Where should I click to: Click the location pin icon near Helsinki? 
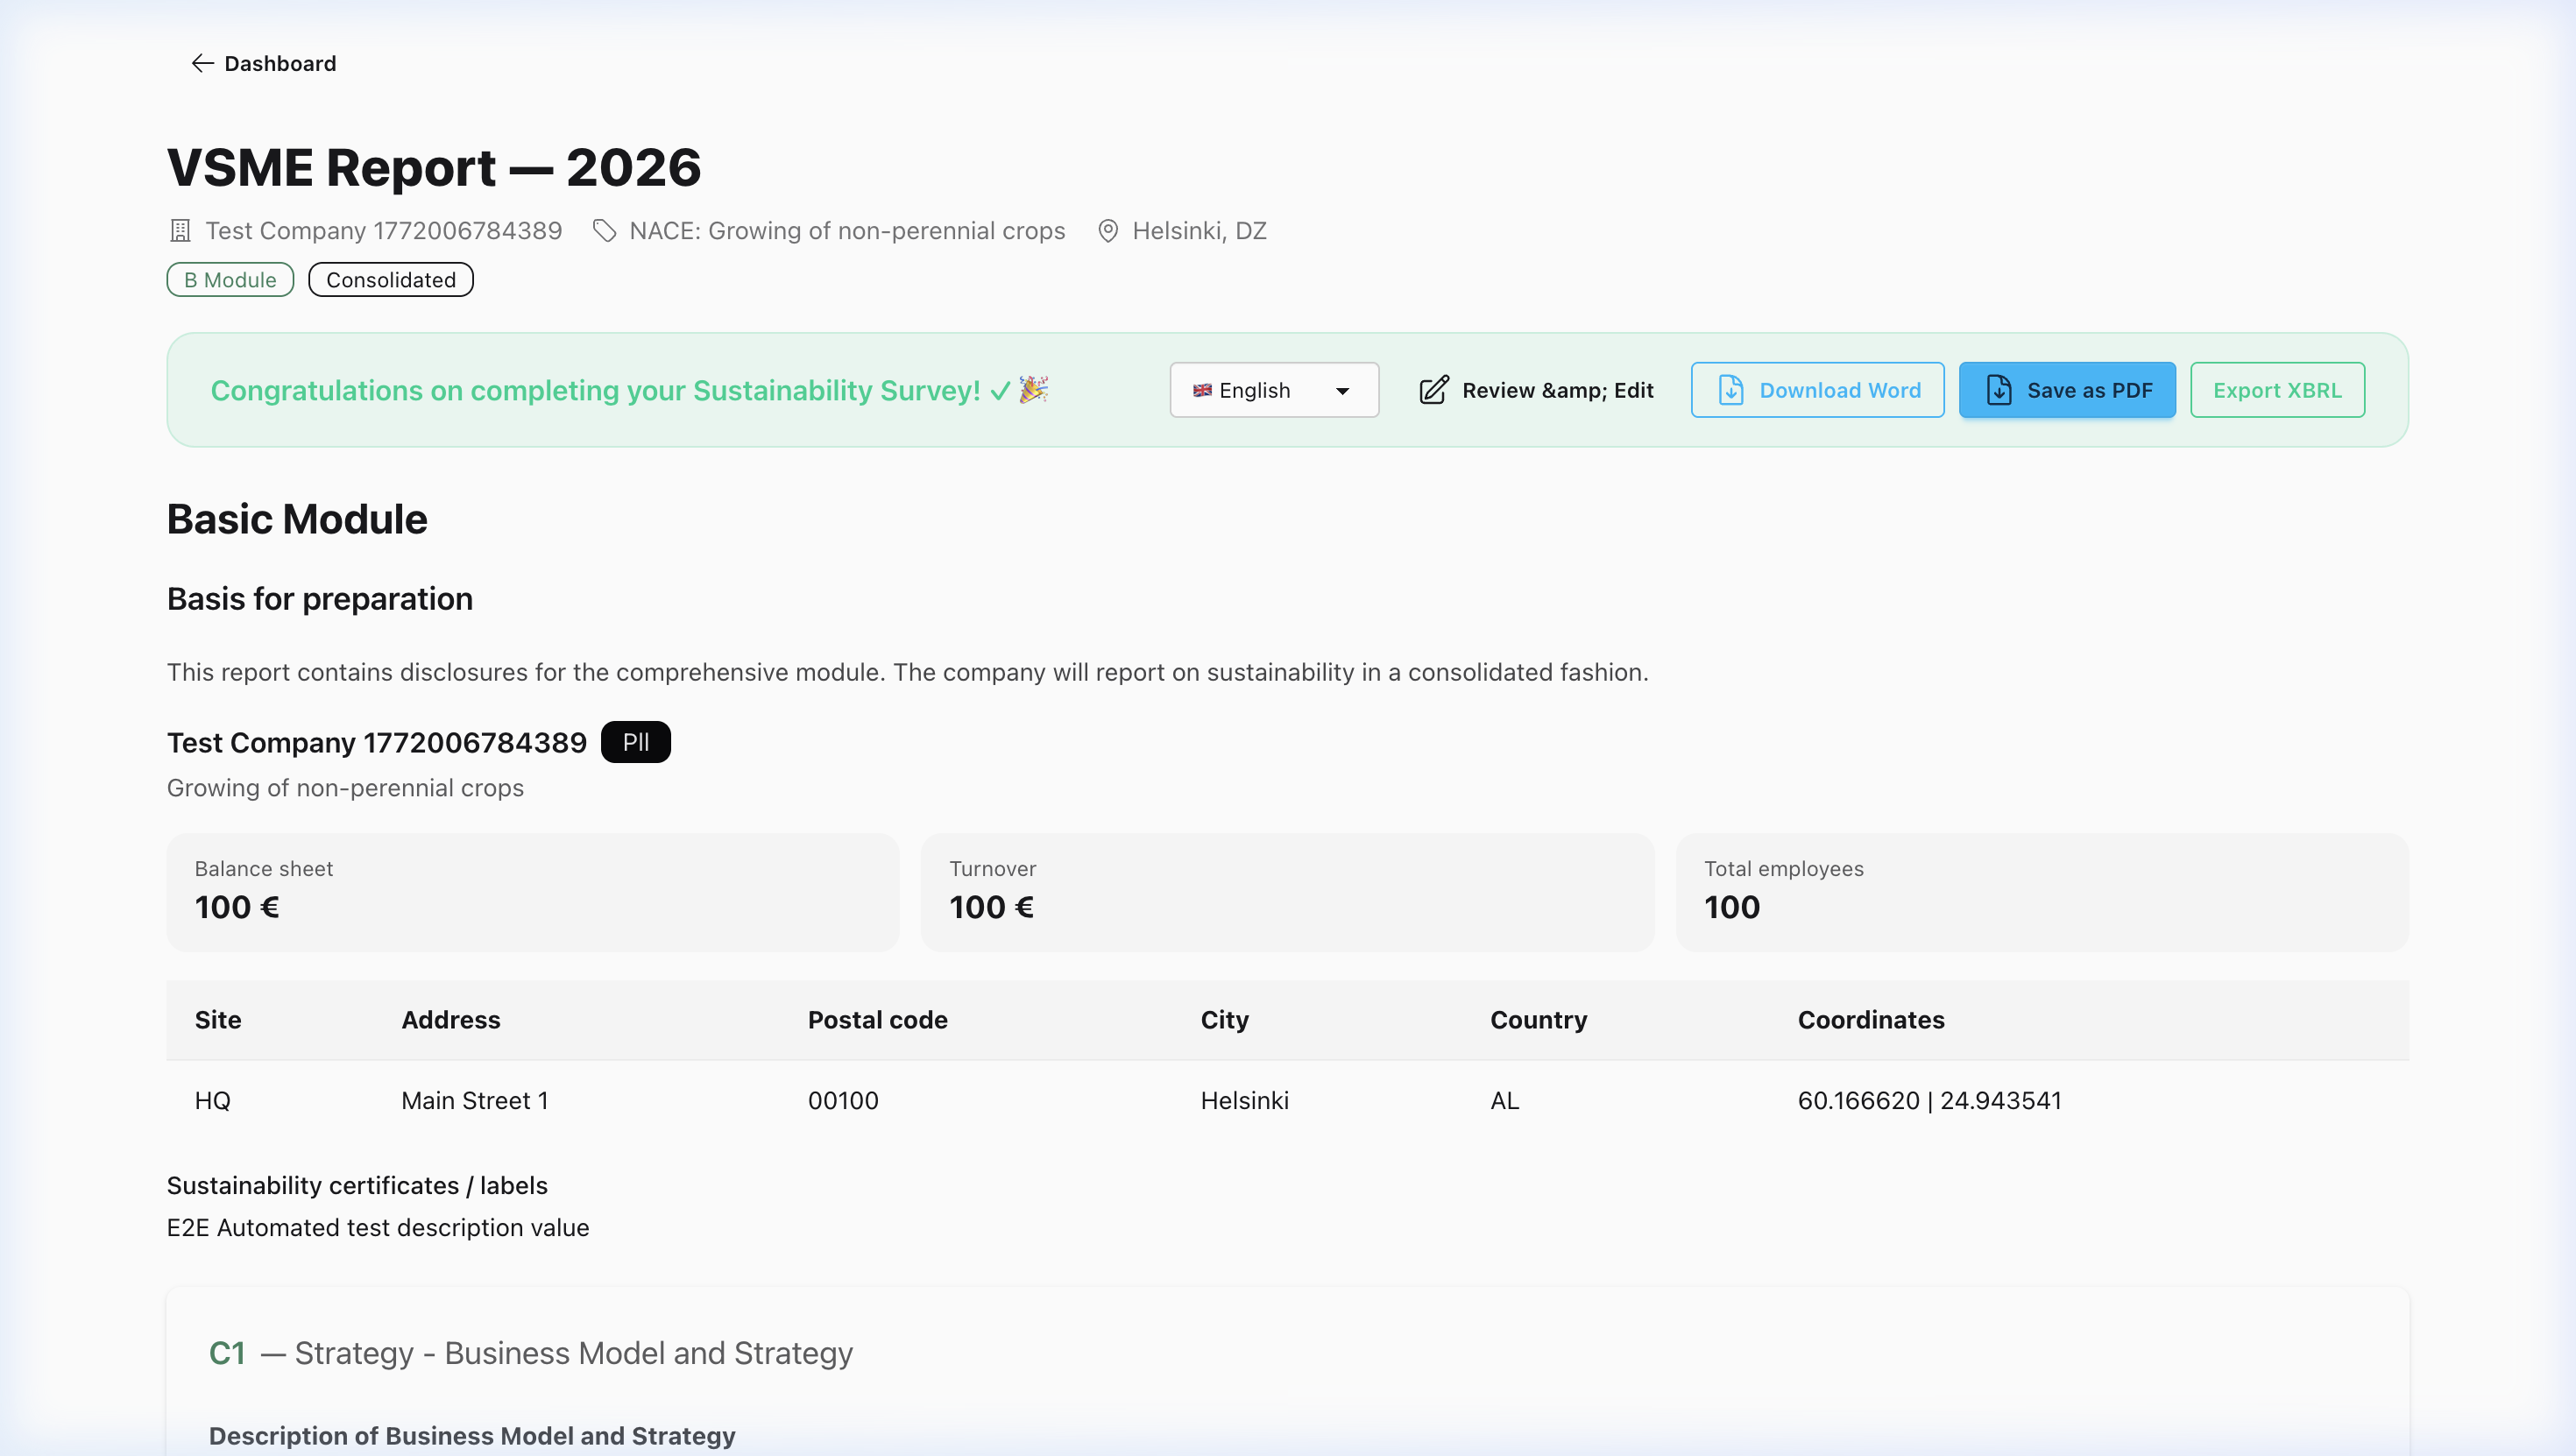pyautogui.click(x=1107, y=231)
